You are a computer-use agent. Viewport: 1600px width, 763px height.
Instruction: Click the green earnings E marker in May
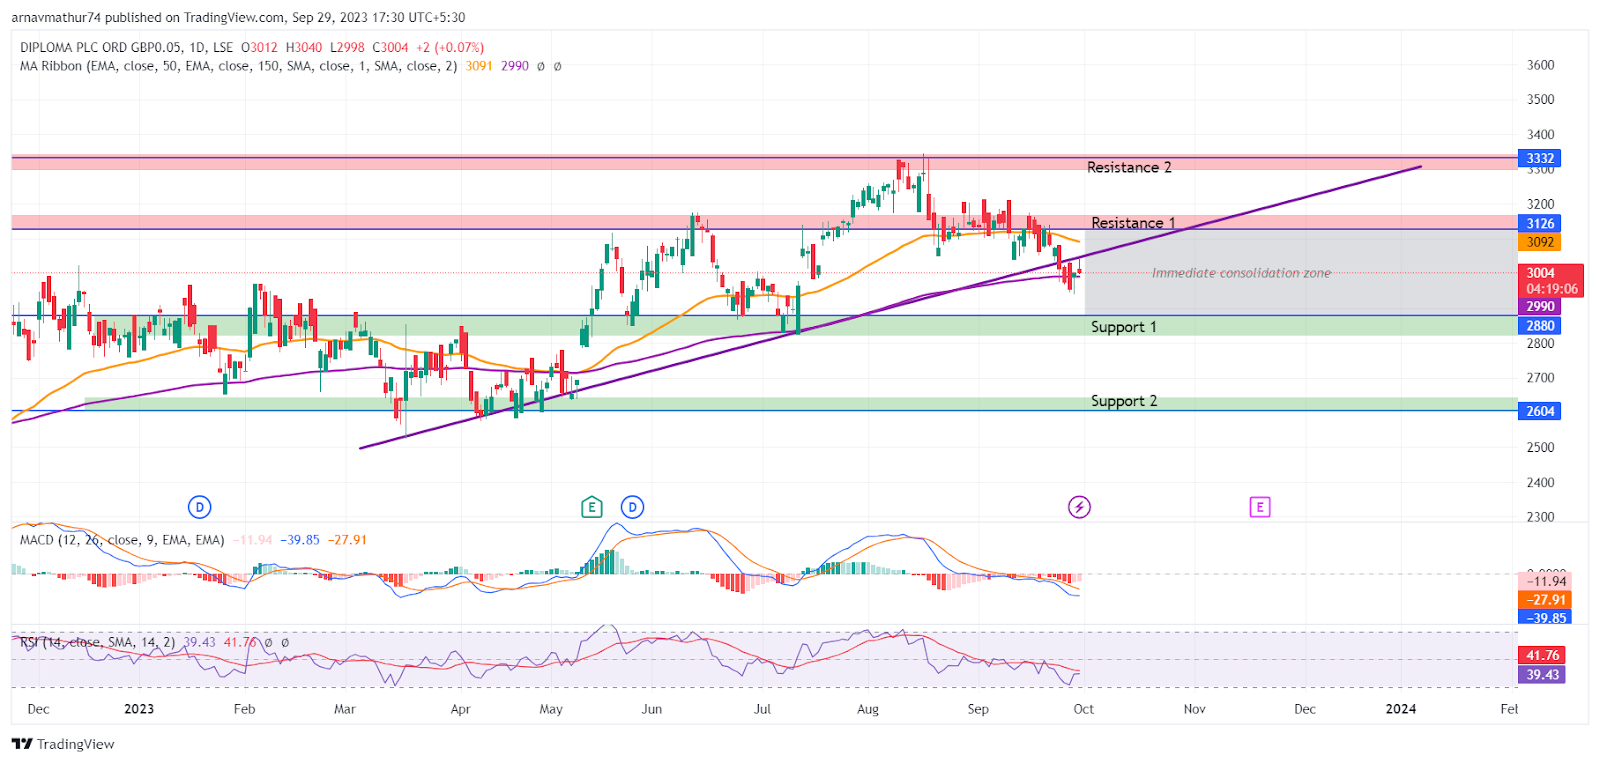(x=591, y=507)
